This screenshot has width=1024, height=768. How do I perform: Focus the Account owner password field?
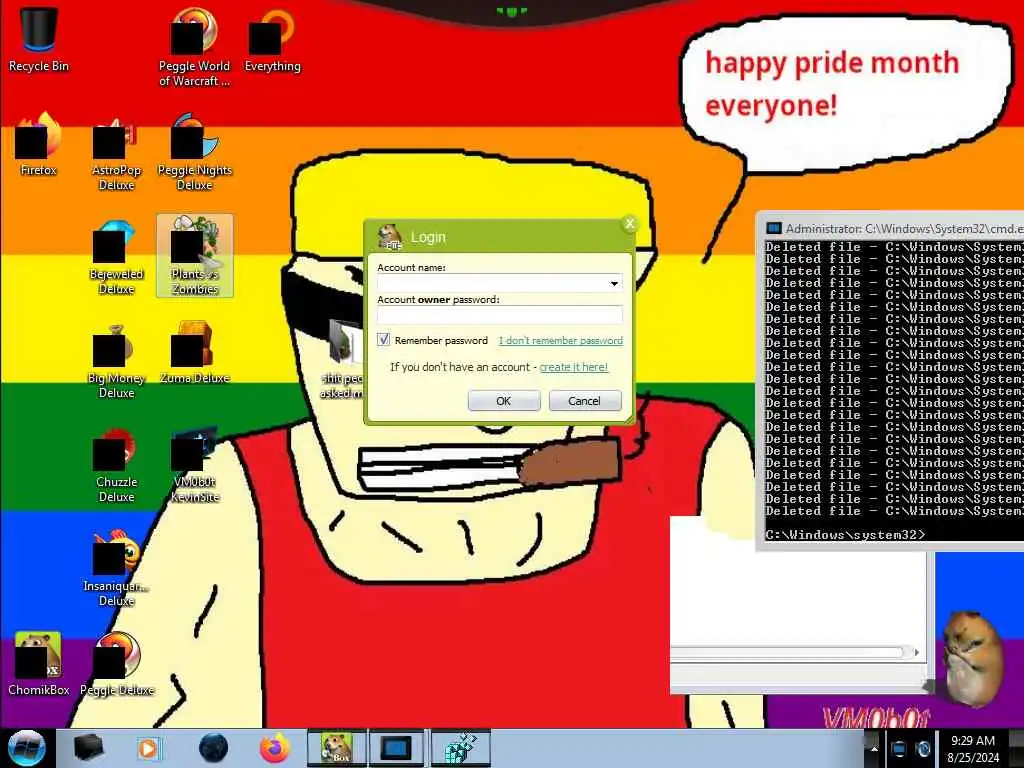tap(500, 315)
